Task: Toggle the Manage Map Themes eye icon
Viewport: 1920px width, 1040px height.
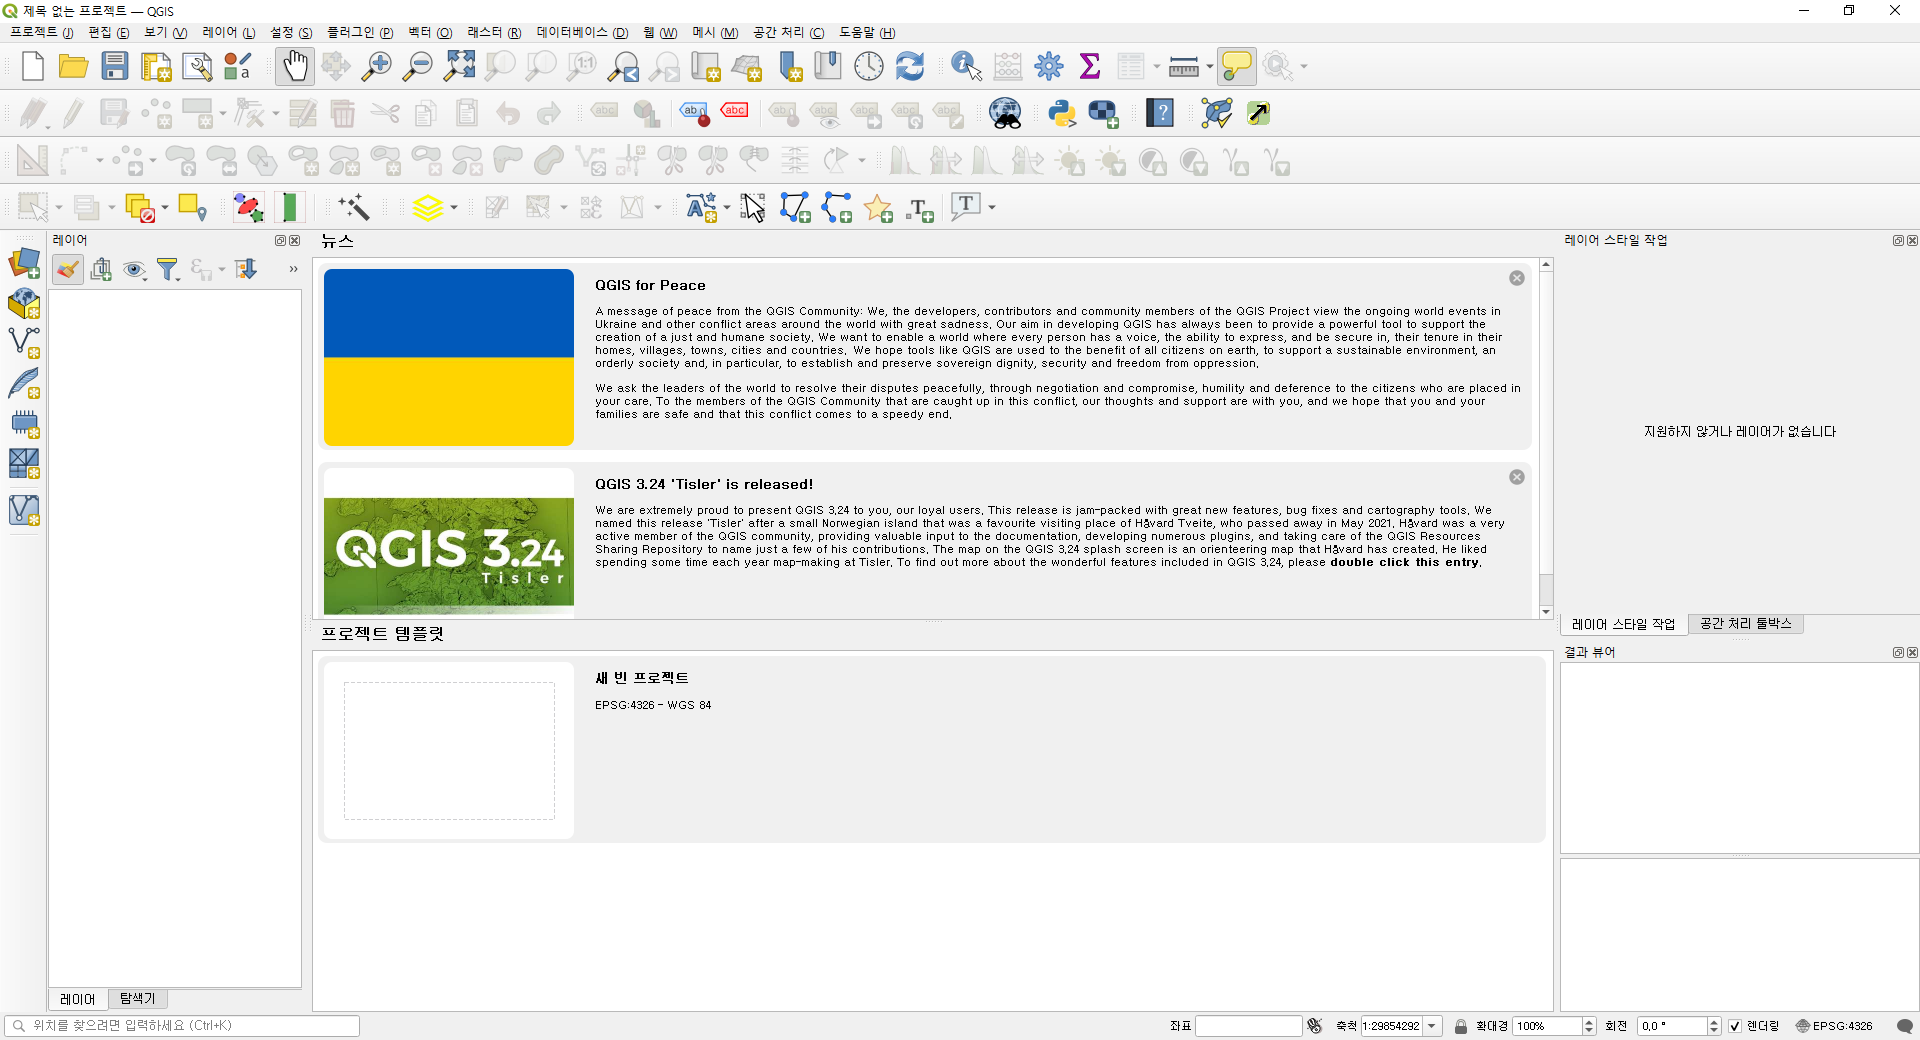Action: click(134, 269)
